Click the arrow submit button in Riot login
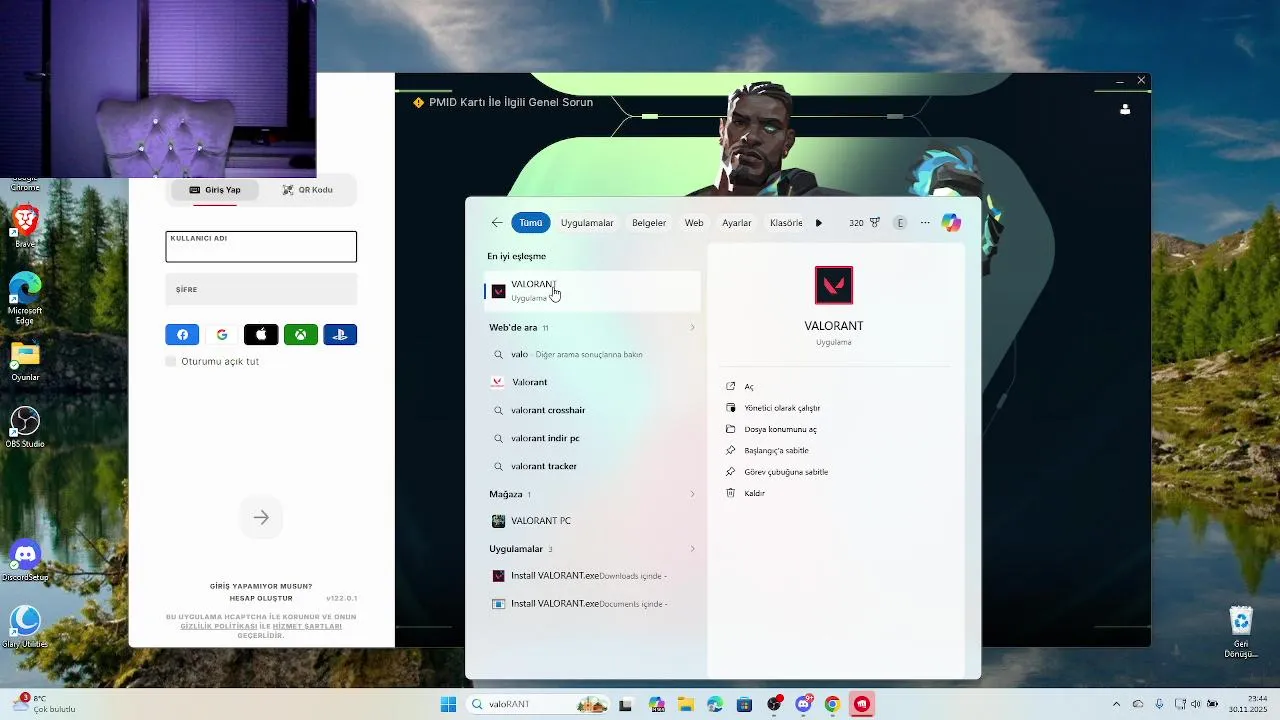The image size is (1280, 720). point(261,517)
